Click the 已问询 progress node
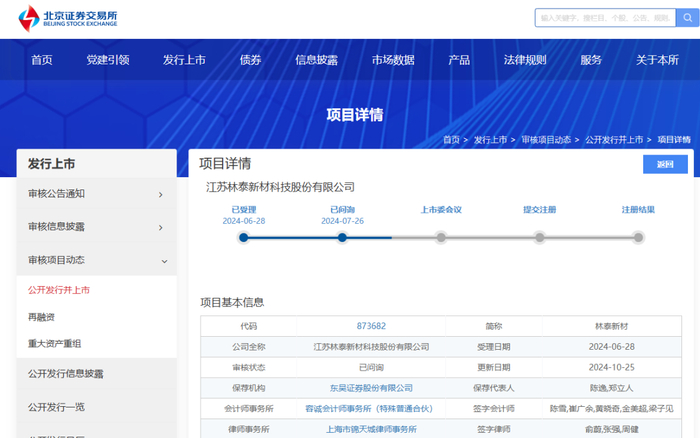Screen dimensions: 700x438 [342, 238]
